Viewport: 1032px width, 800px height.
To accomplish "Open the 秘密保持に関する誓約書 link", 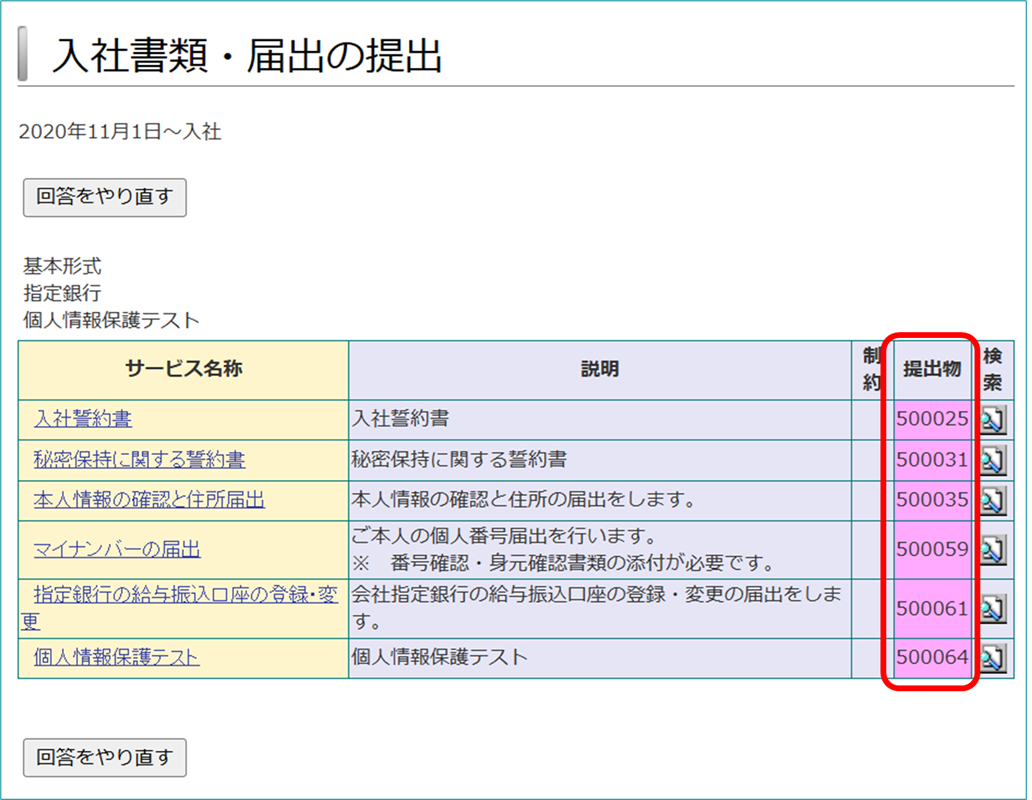I will (x=139, y=459).
